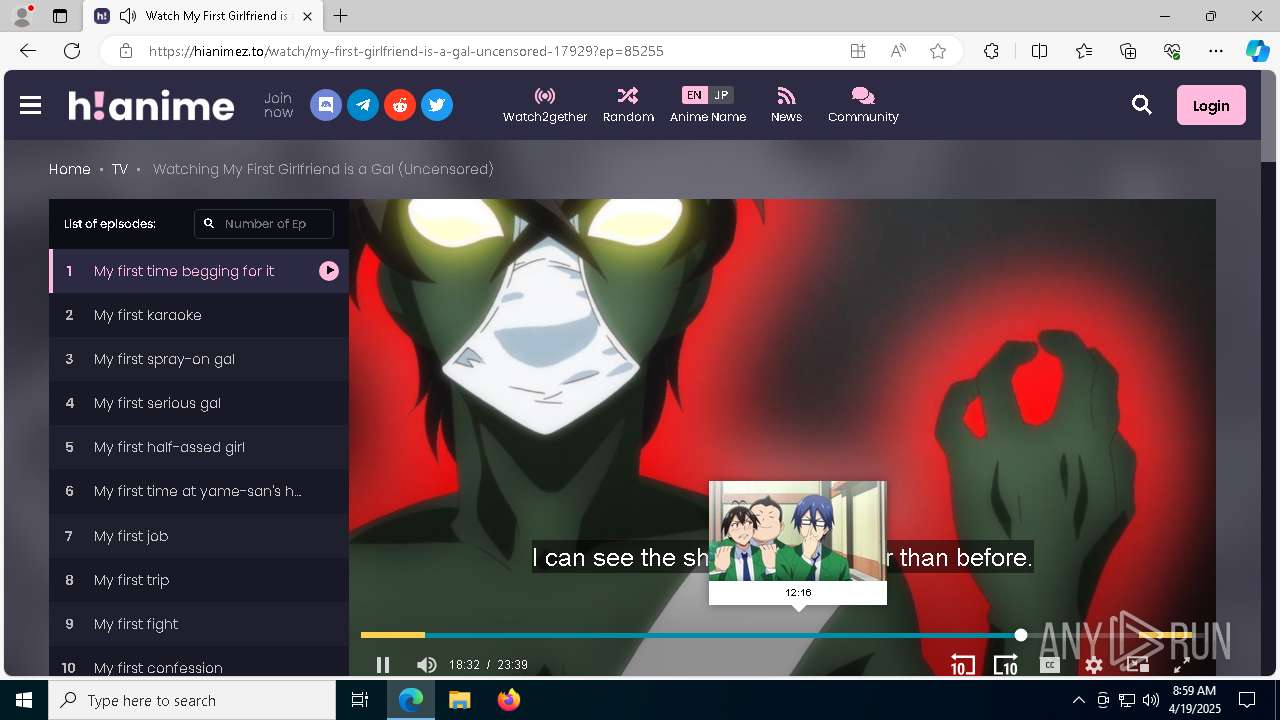
Task: Open the Reddit join link
Action: click(x=400, y=105)
